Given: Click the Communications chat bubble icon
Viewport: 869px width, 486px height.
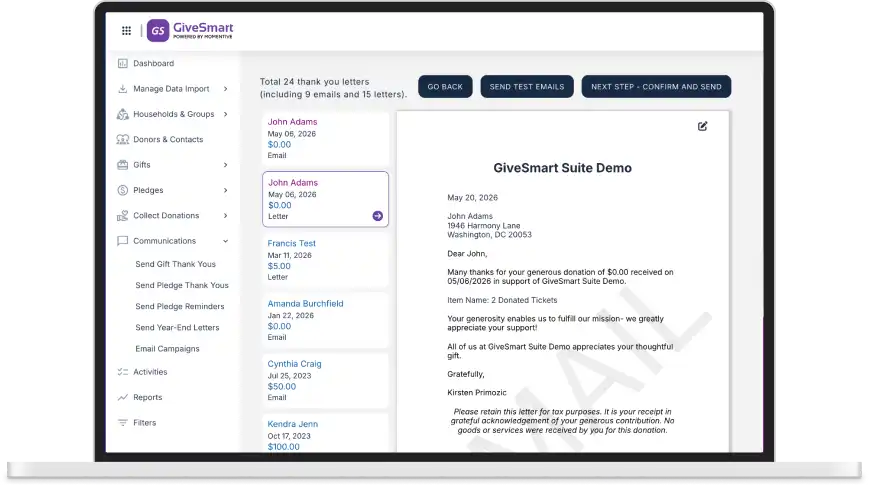Looking at the screenshot, I should 122,241.
